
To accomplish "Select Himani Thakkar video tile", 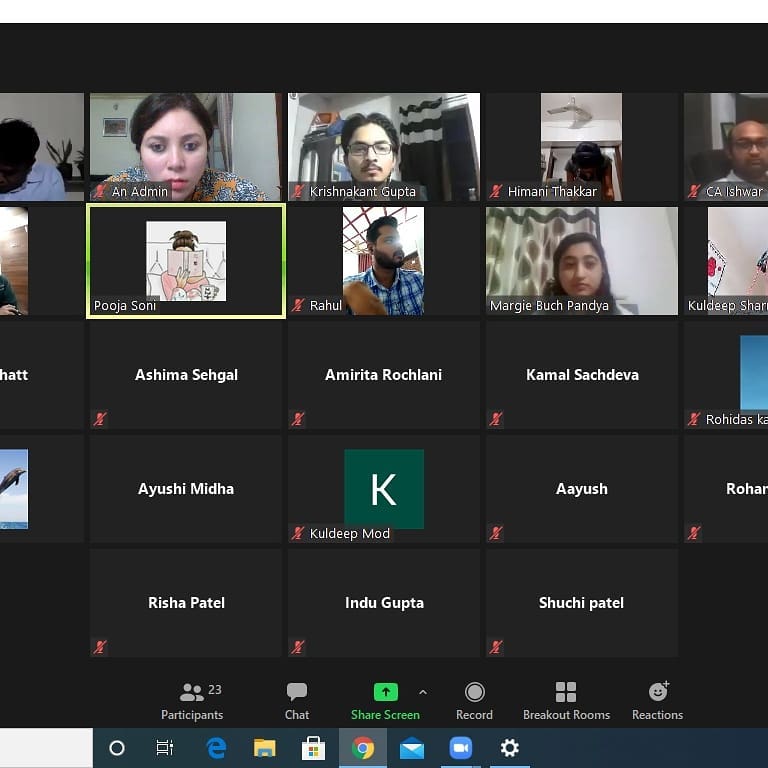I will point(582,147).
